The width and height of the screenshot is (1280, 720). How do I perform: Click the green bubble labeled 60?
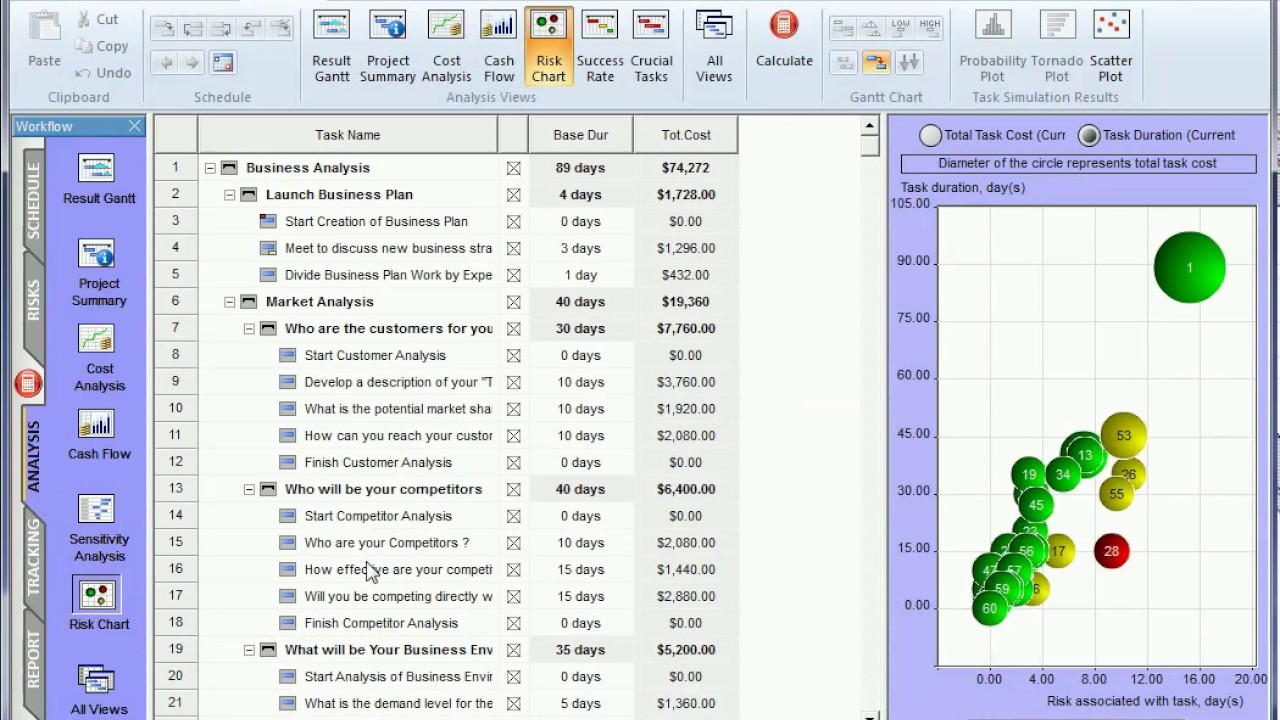(989, 608)
